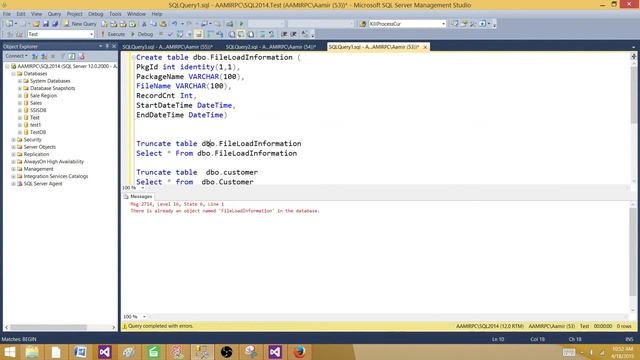The width and height of the screenshot is (640, 360).
Task: Click Decrease Indent icon
Action: [284, 34]
